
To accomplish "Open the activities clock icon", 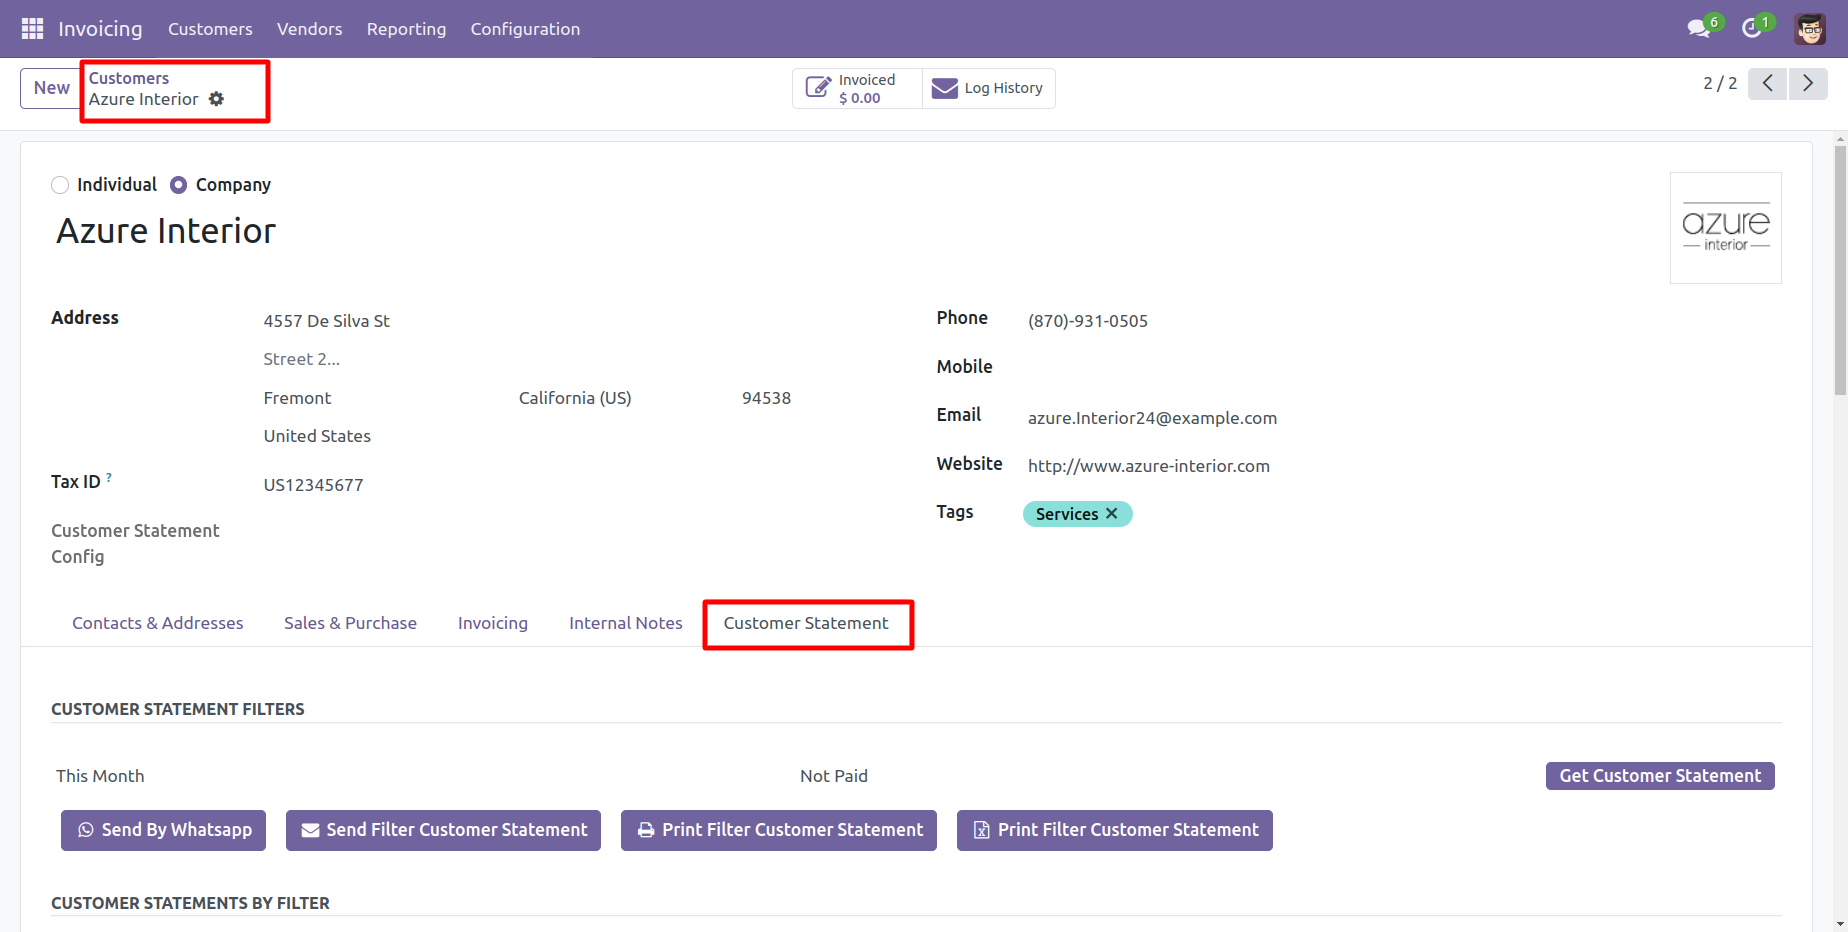I will 1752,28.
